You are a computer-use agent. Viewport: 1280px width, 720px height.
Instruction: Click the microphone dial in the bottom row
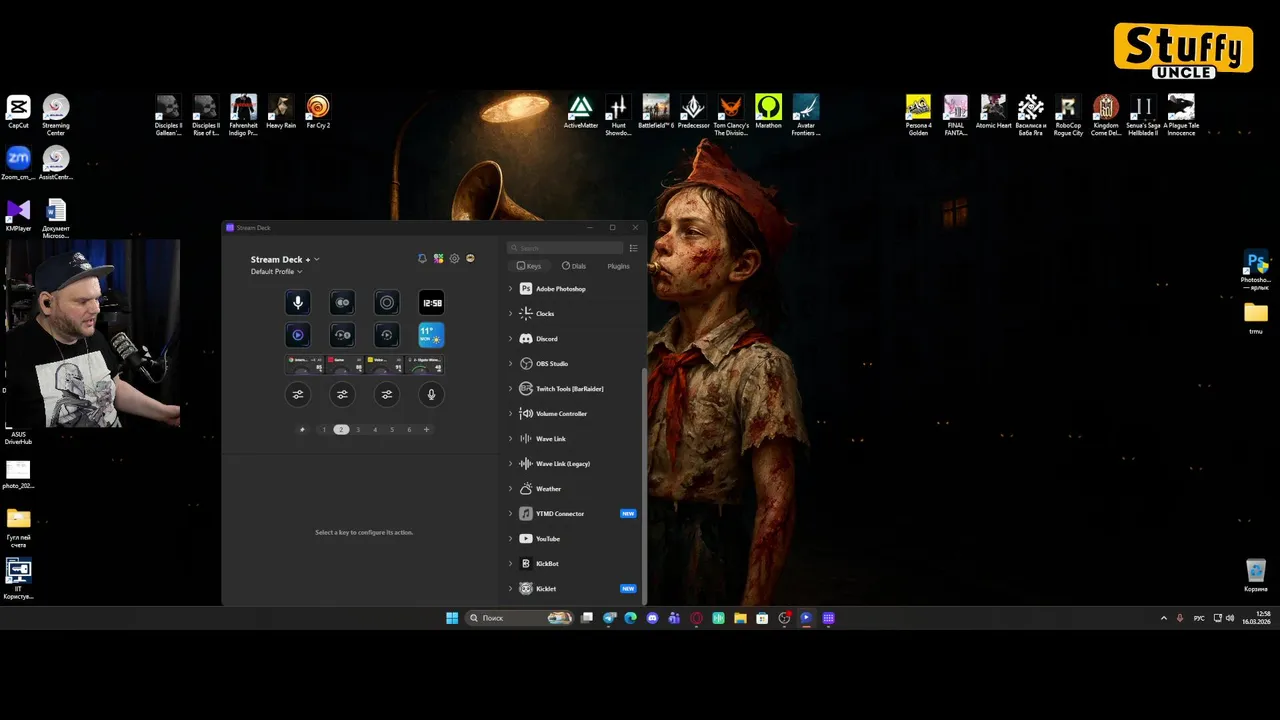pyautogui.click(x=431, y=394)
